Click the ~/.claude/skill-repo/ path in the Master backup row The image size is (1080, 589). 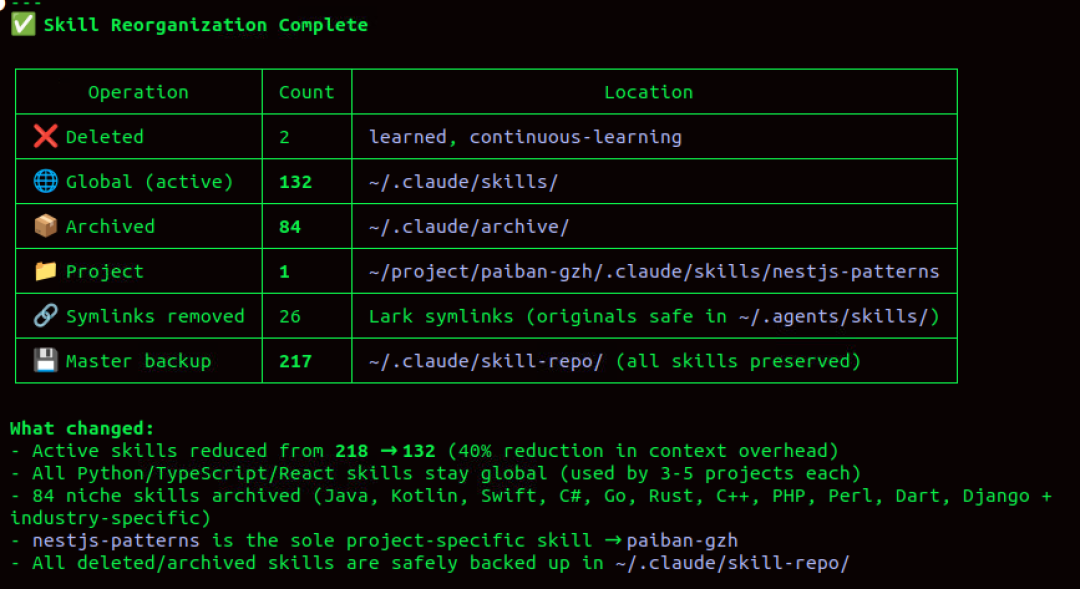click(486, 361)
